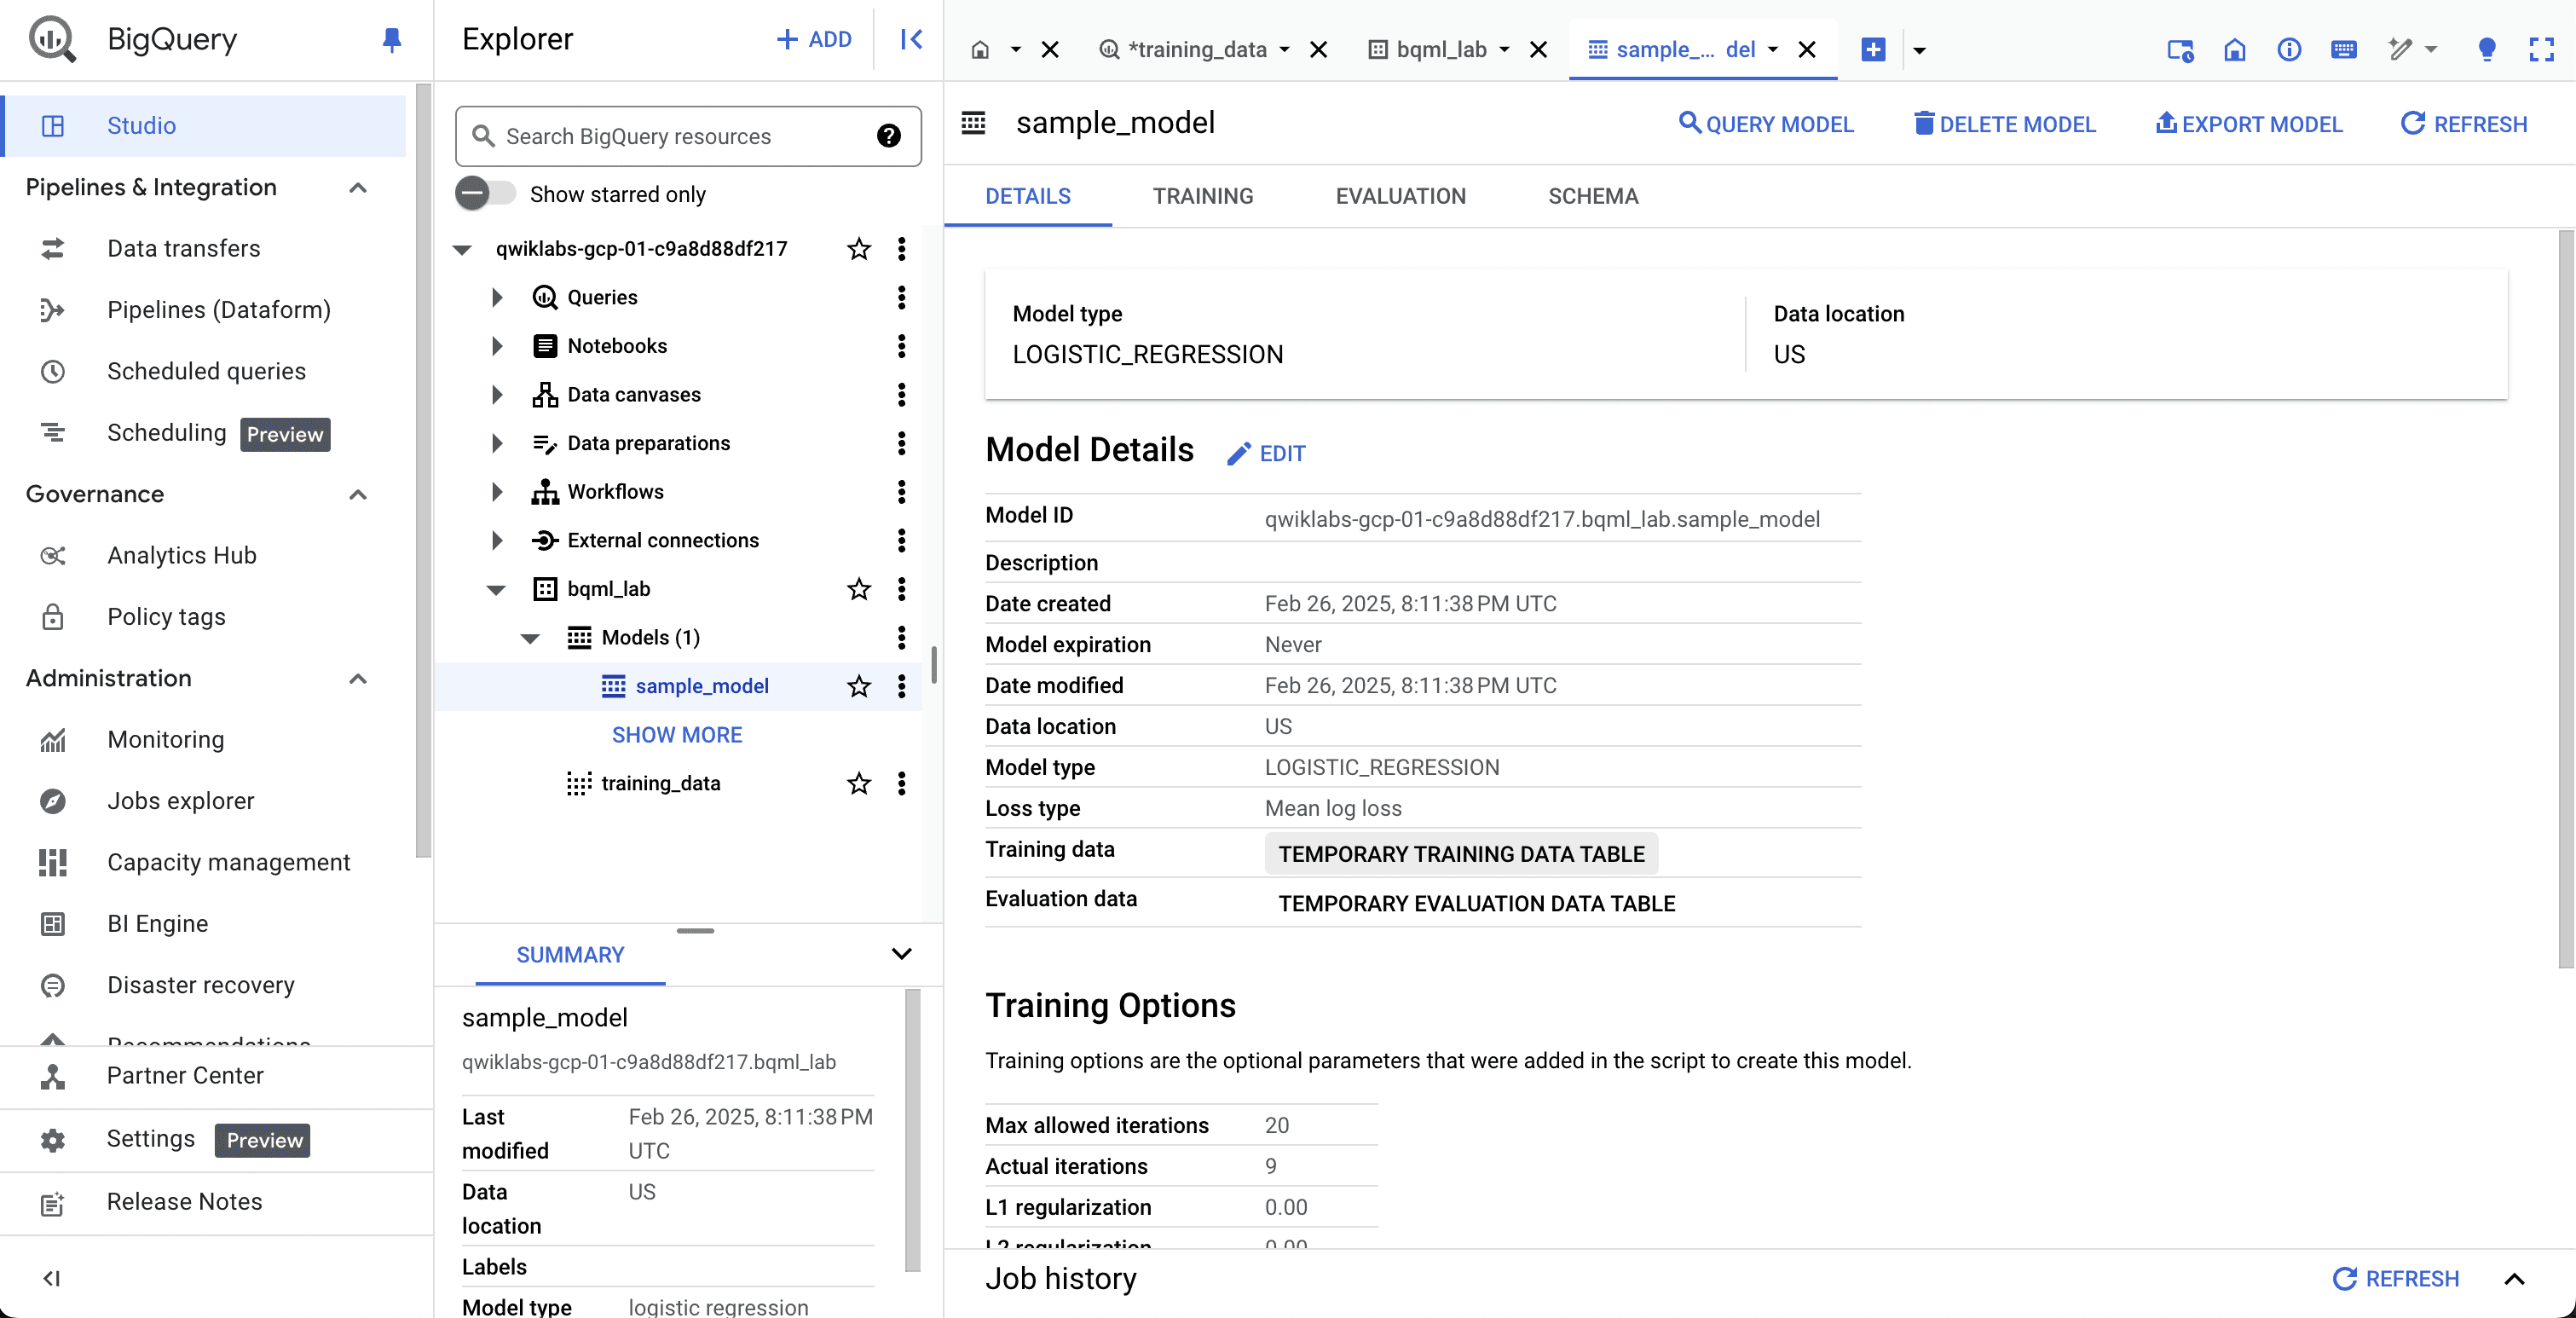Collapse the Models (1) node

tap(530, 638)
